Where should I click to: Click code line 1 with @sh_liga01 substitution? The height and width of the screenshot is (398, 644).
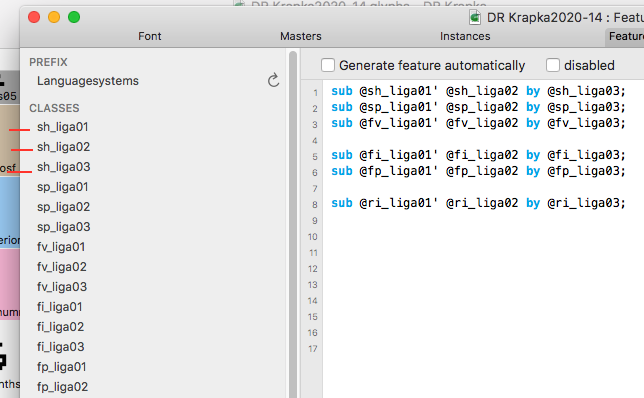(x=478, y=91)
